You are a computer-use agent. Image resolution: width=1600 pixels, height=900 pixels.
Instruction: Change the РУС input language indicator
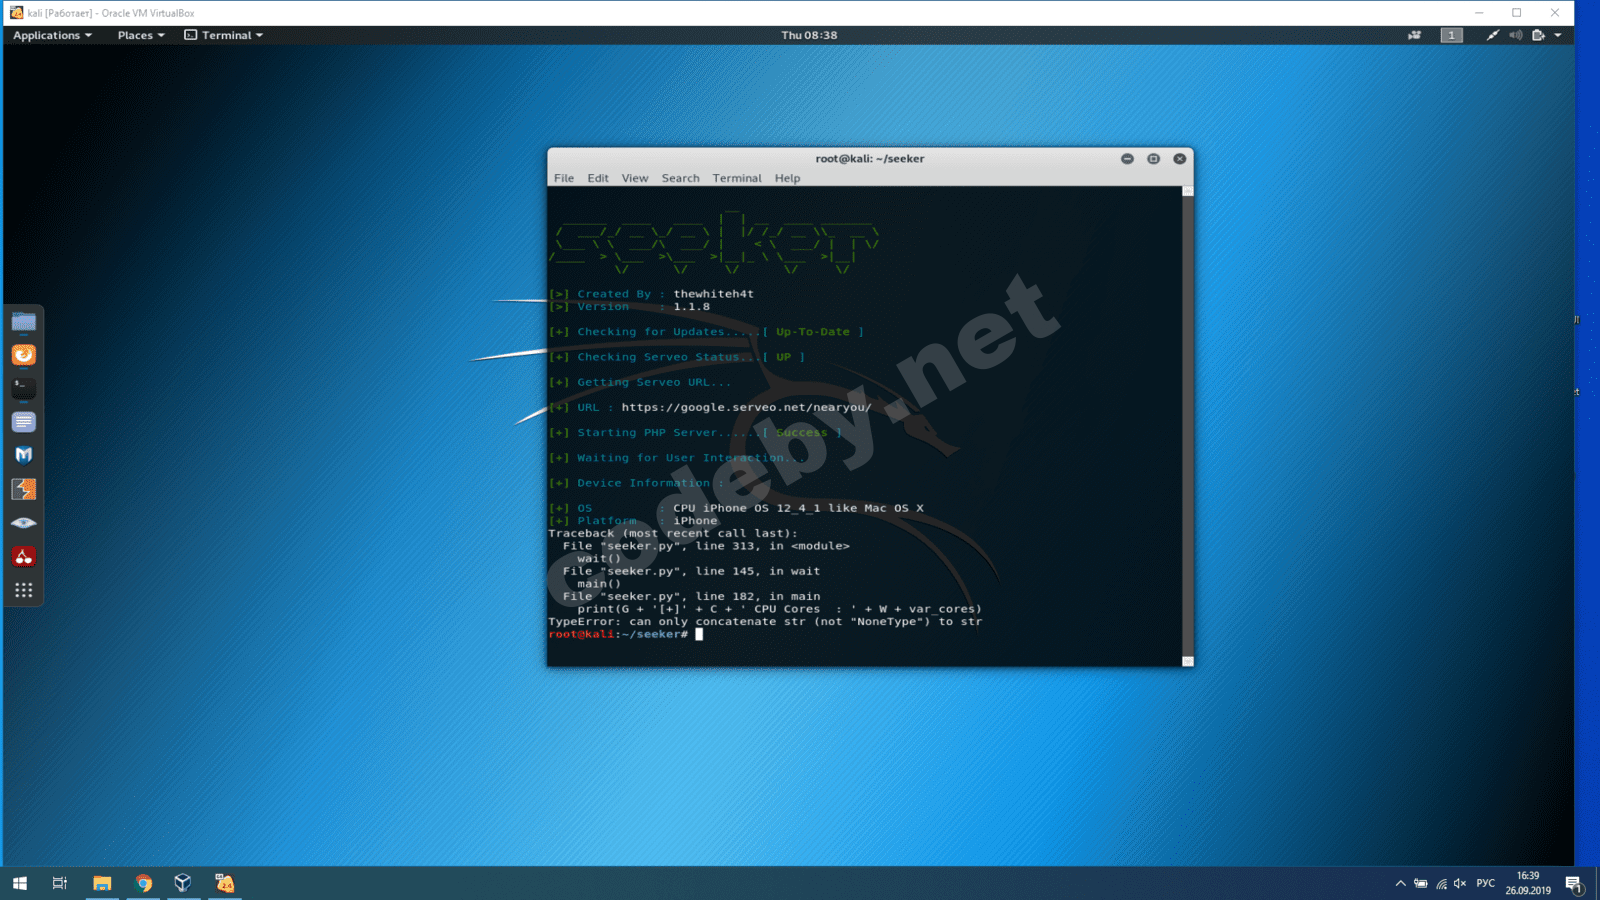(x=1486, y=883)
